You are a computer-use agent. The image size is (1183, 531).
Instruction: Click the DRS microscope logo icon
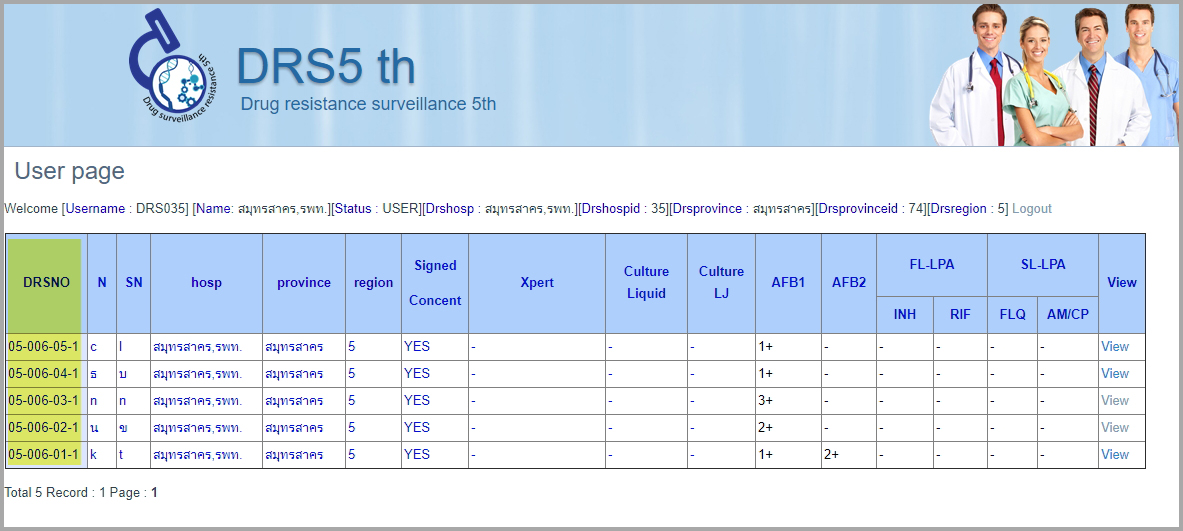pos(172,69)
